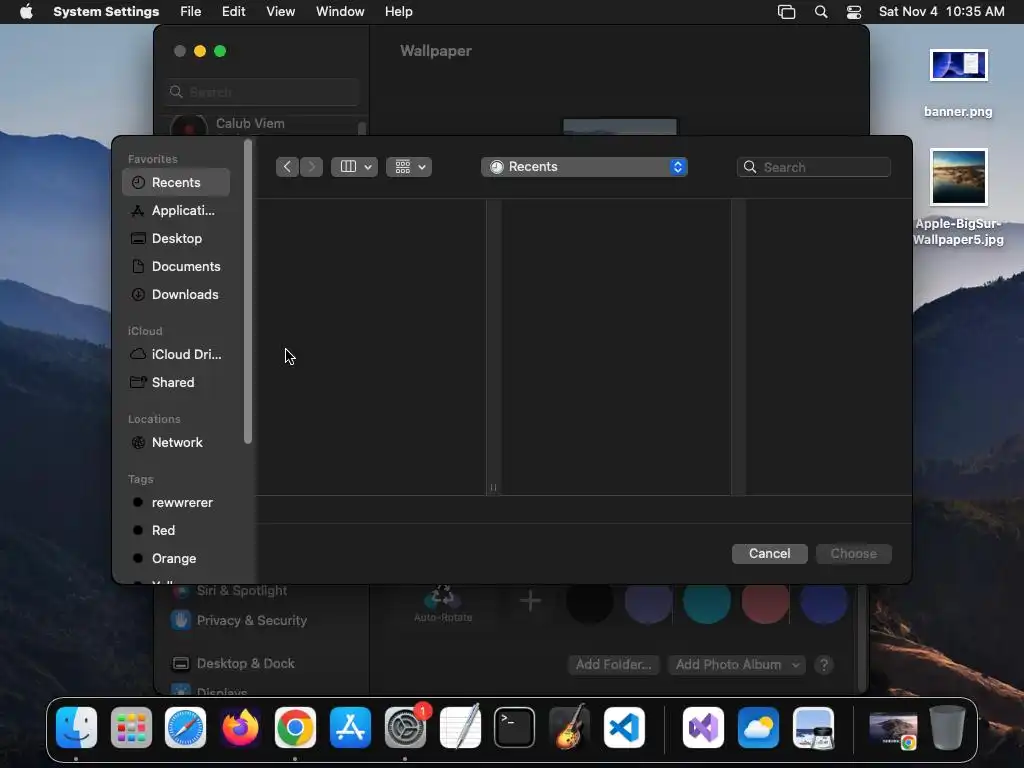Viewport: 1024px width, 768px height.
Task: Open the Edit menu
Action: (233, 12)
